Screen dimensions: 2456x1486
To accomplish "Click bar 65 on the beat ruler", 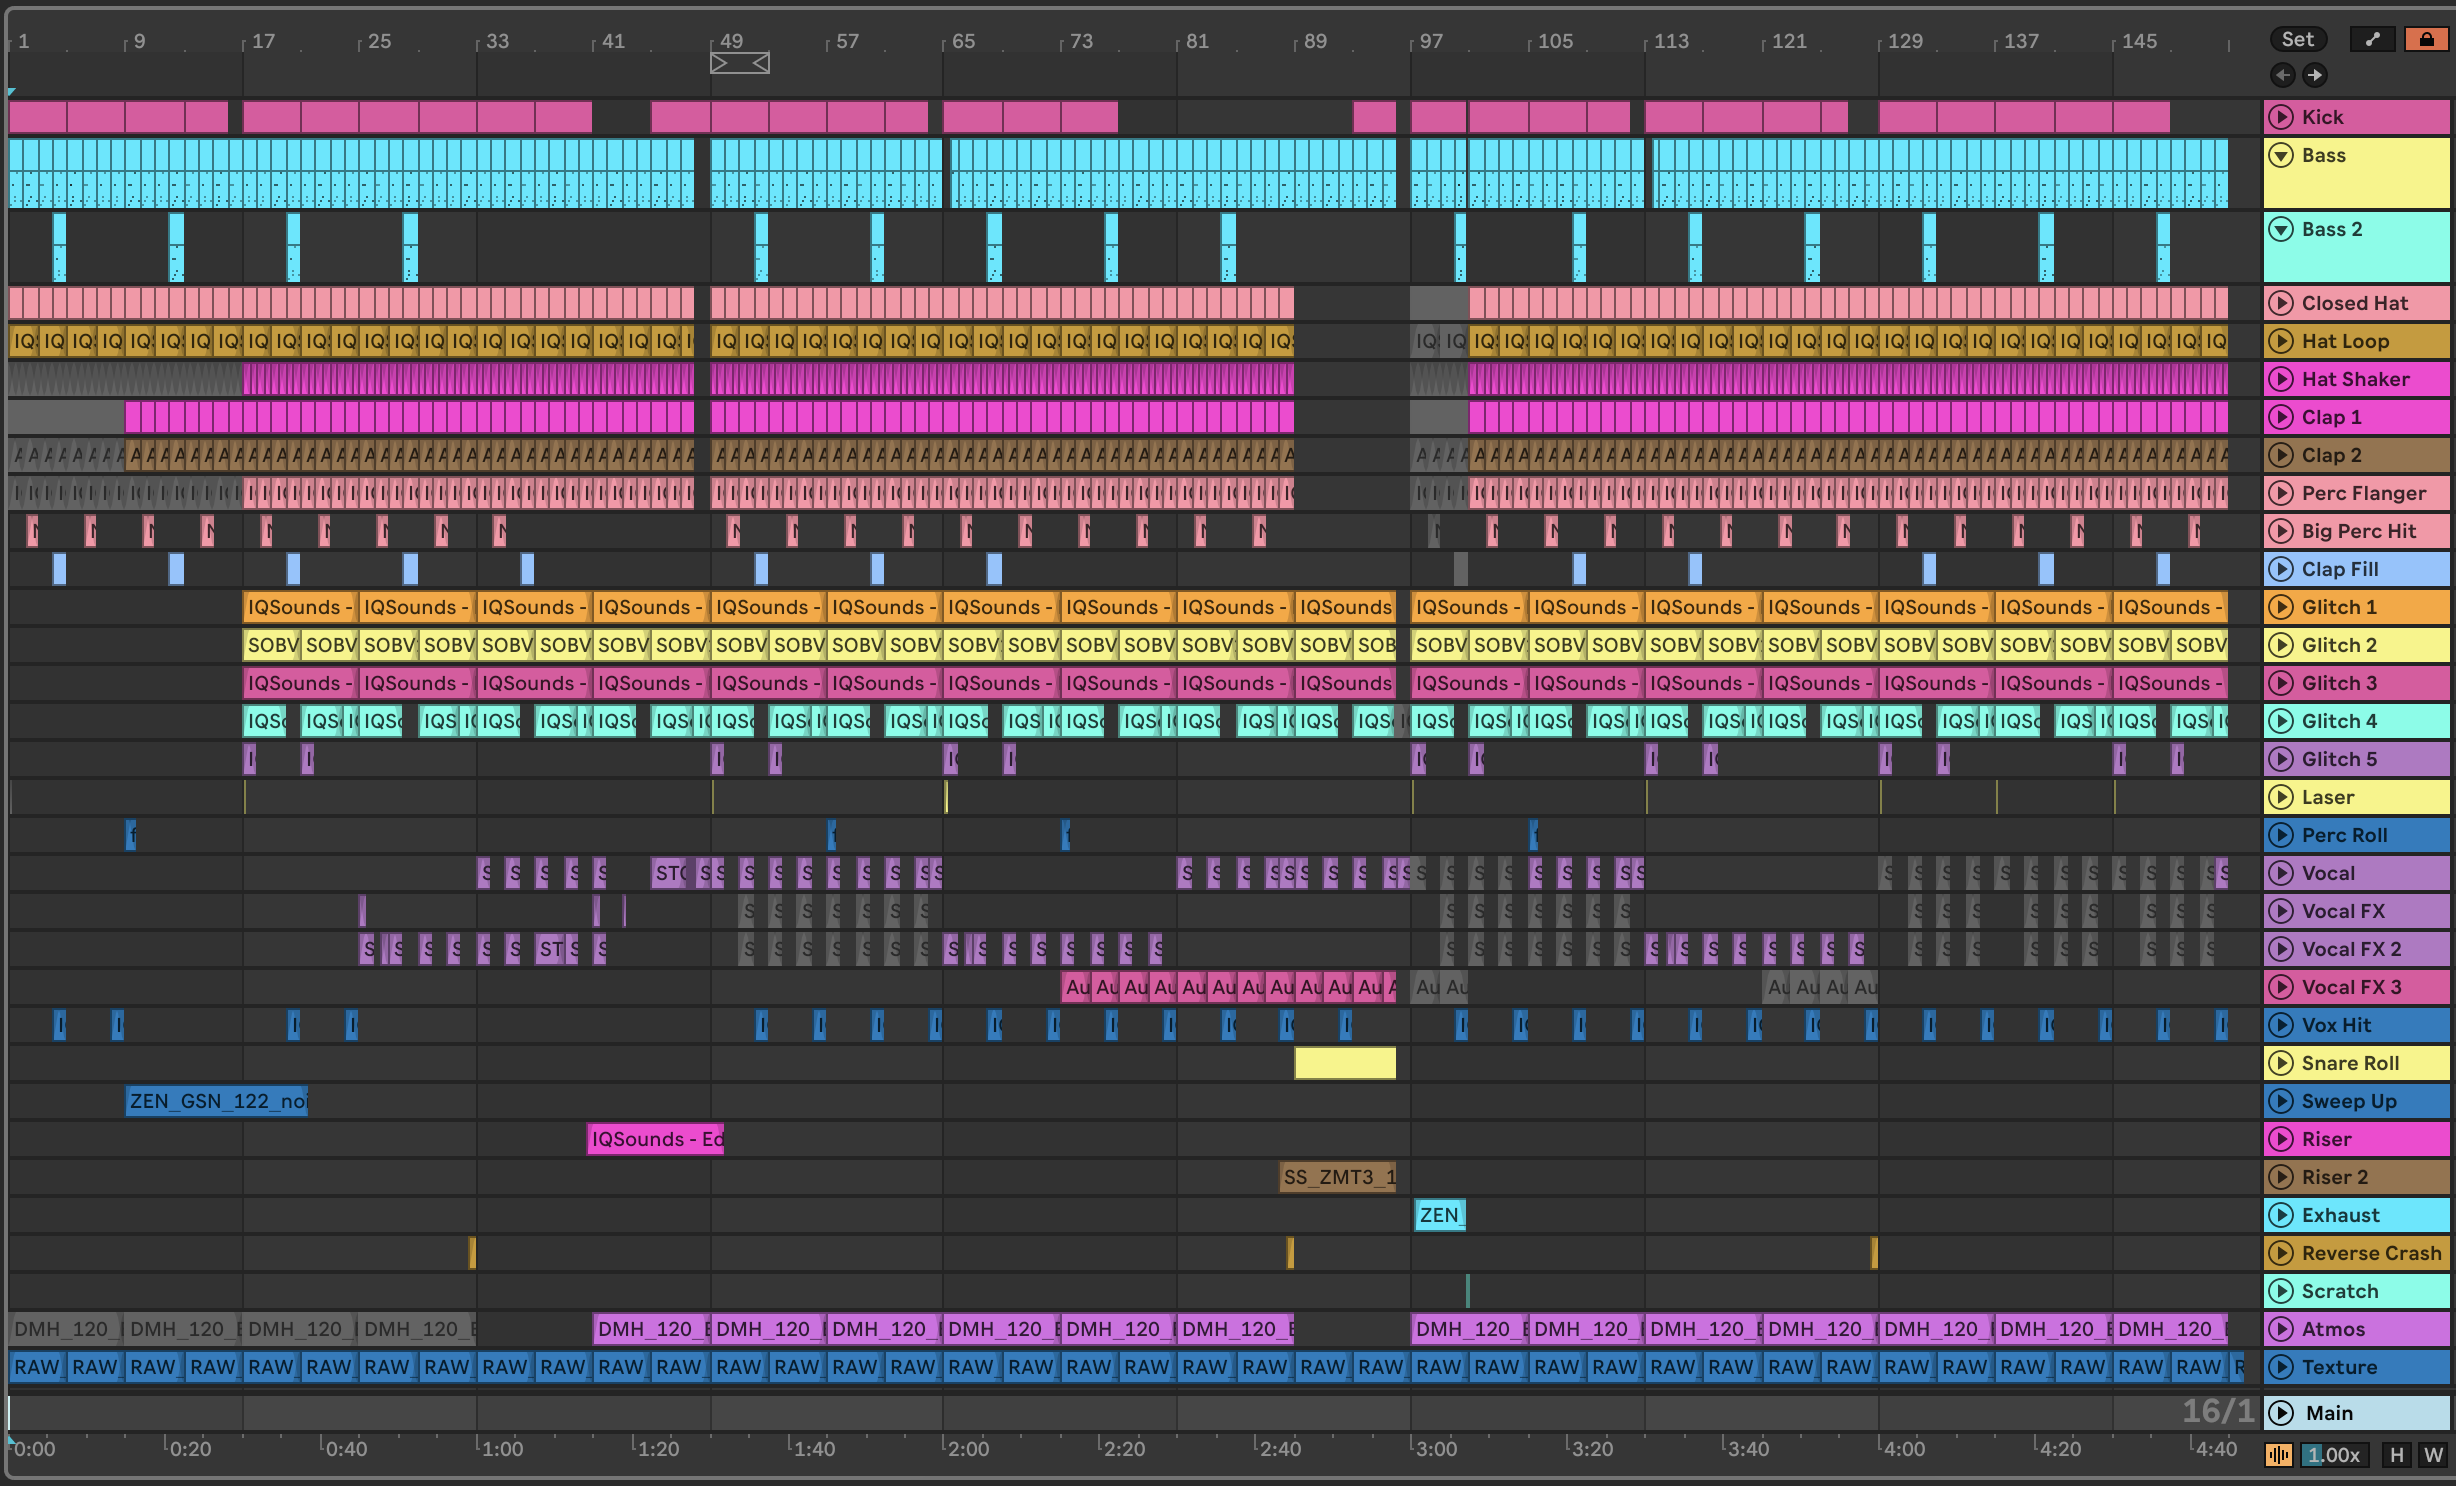I will 963,41.
